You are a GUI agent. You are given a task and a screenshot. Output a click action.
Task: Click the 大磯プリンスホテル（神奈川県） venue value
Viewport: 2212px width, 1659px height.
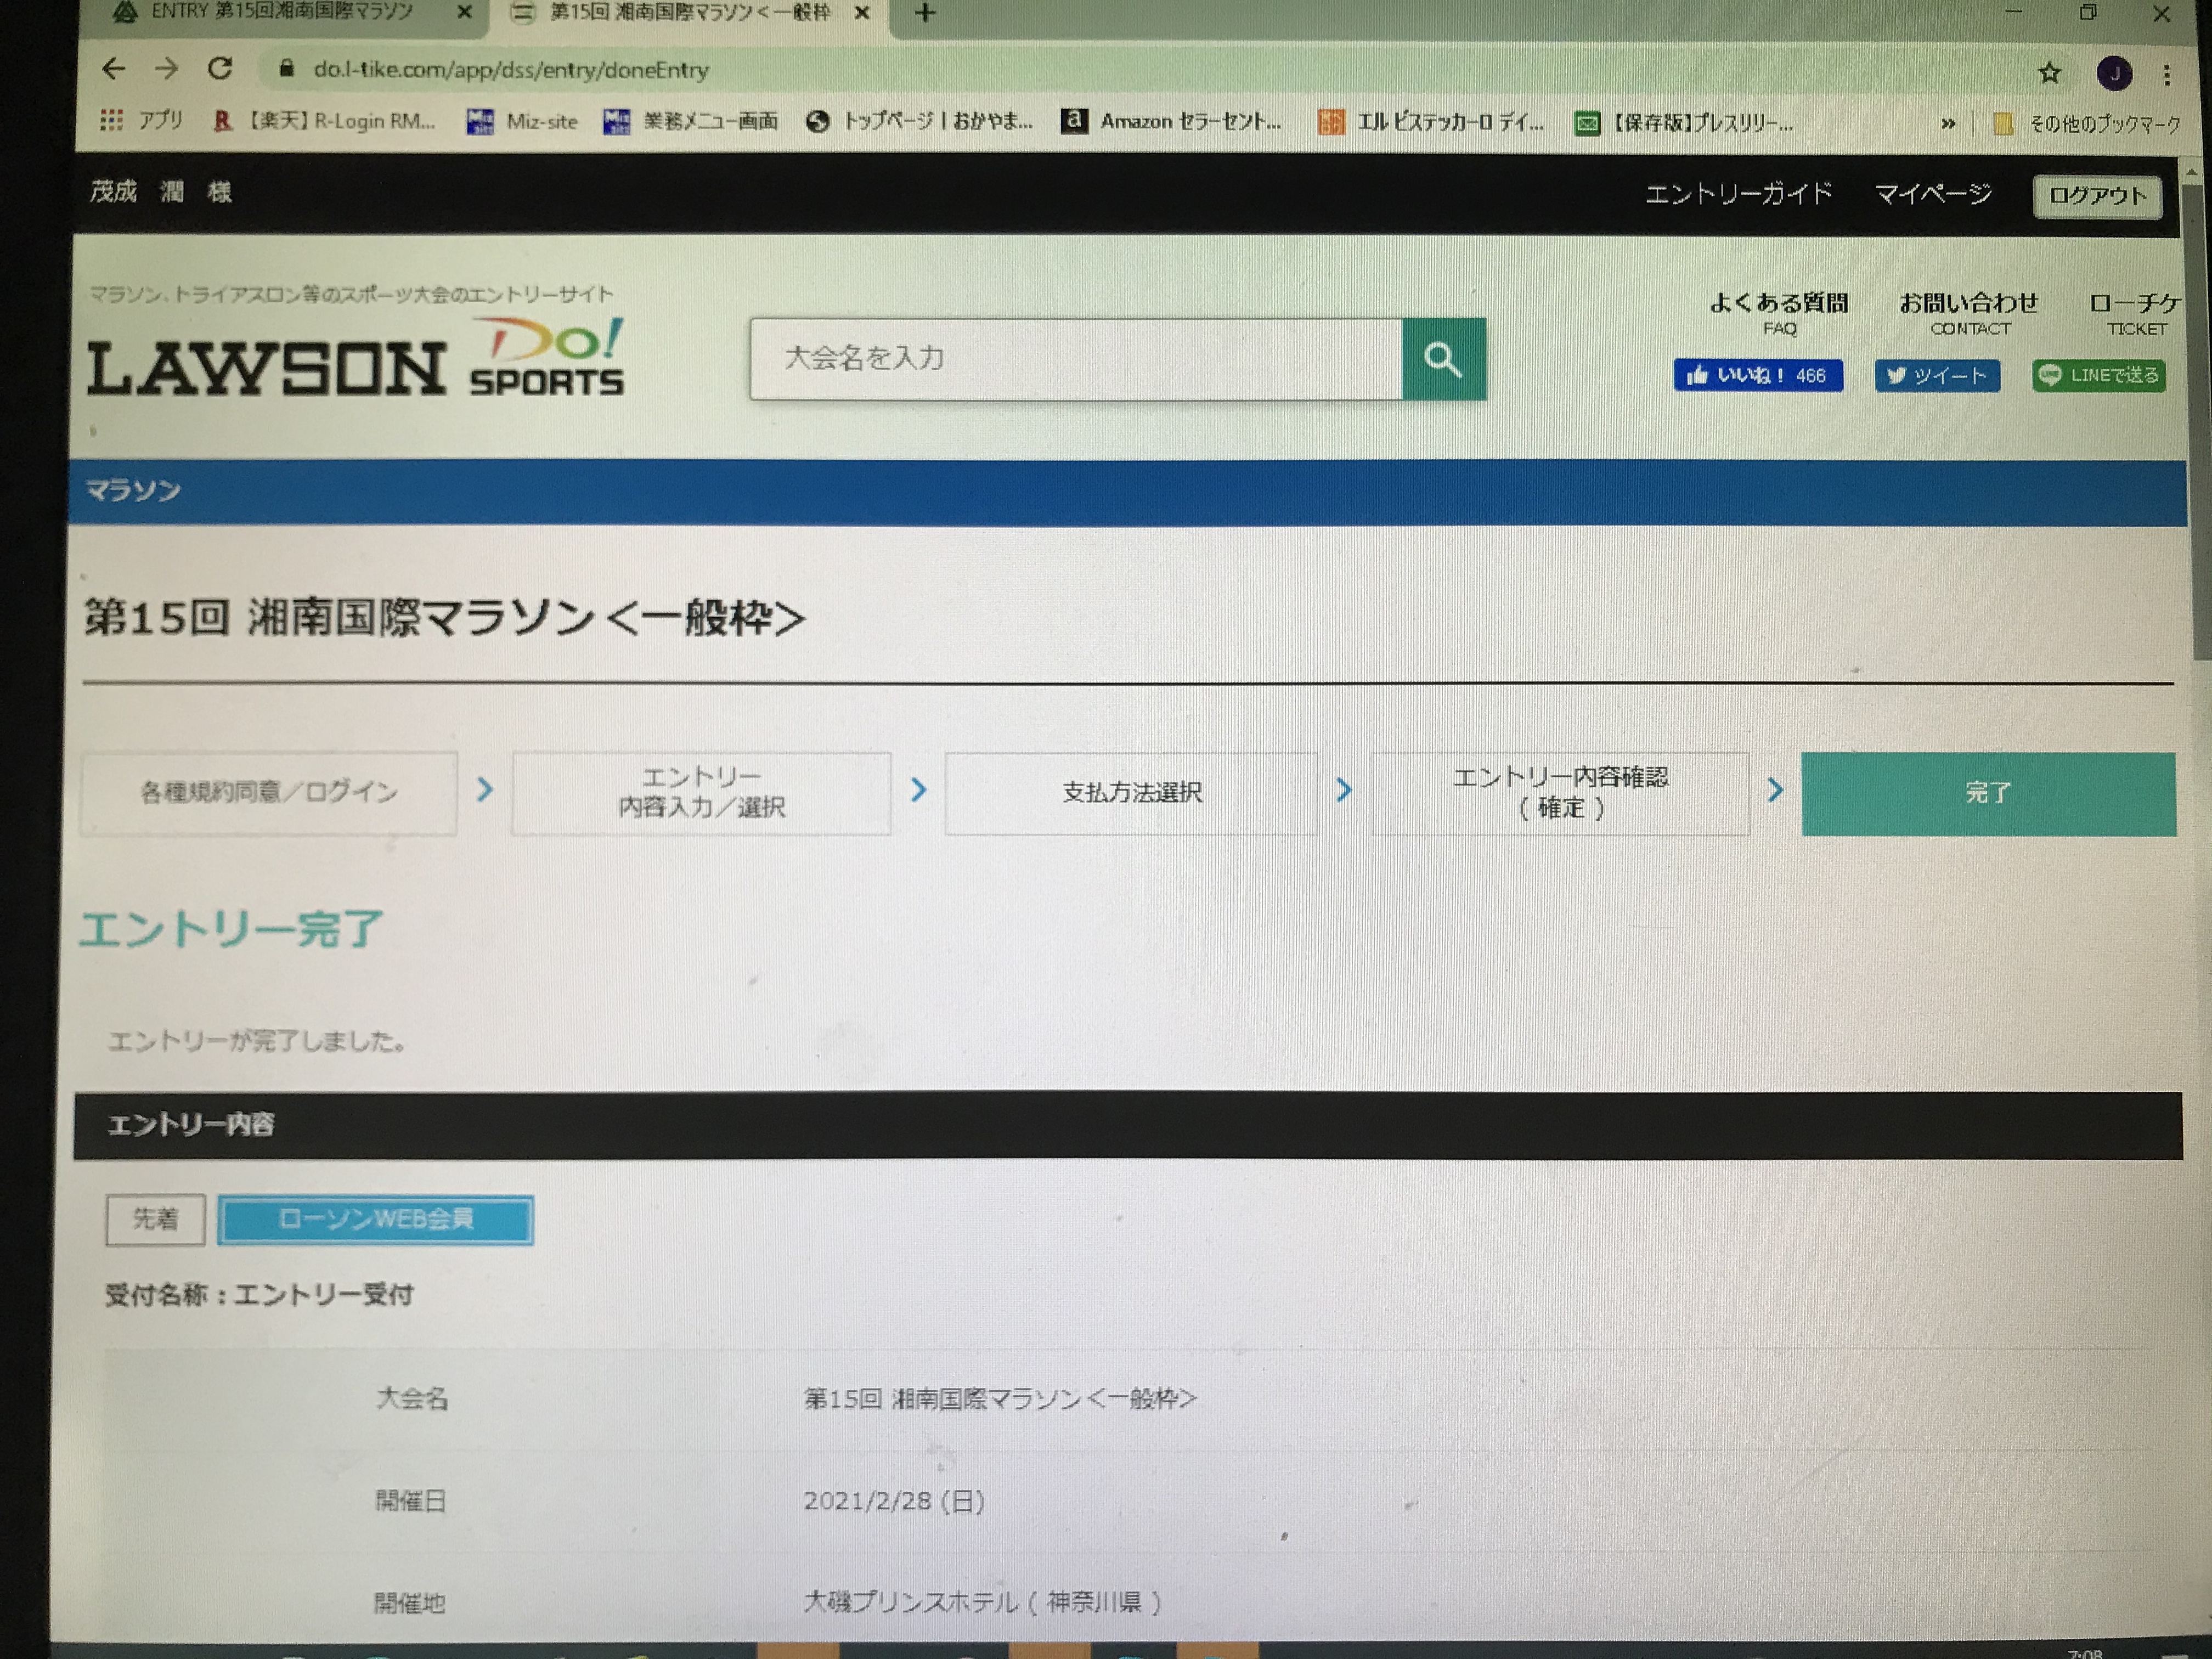tap(983, 1602)
